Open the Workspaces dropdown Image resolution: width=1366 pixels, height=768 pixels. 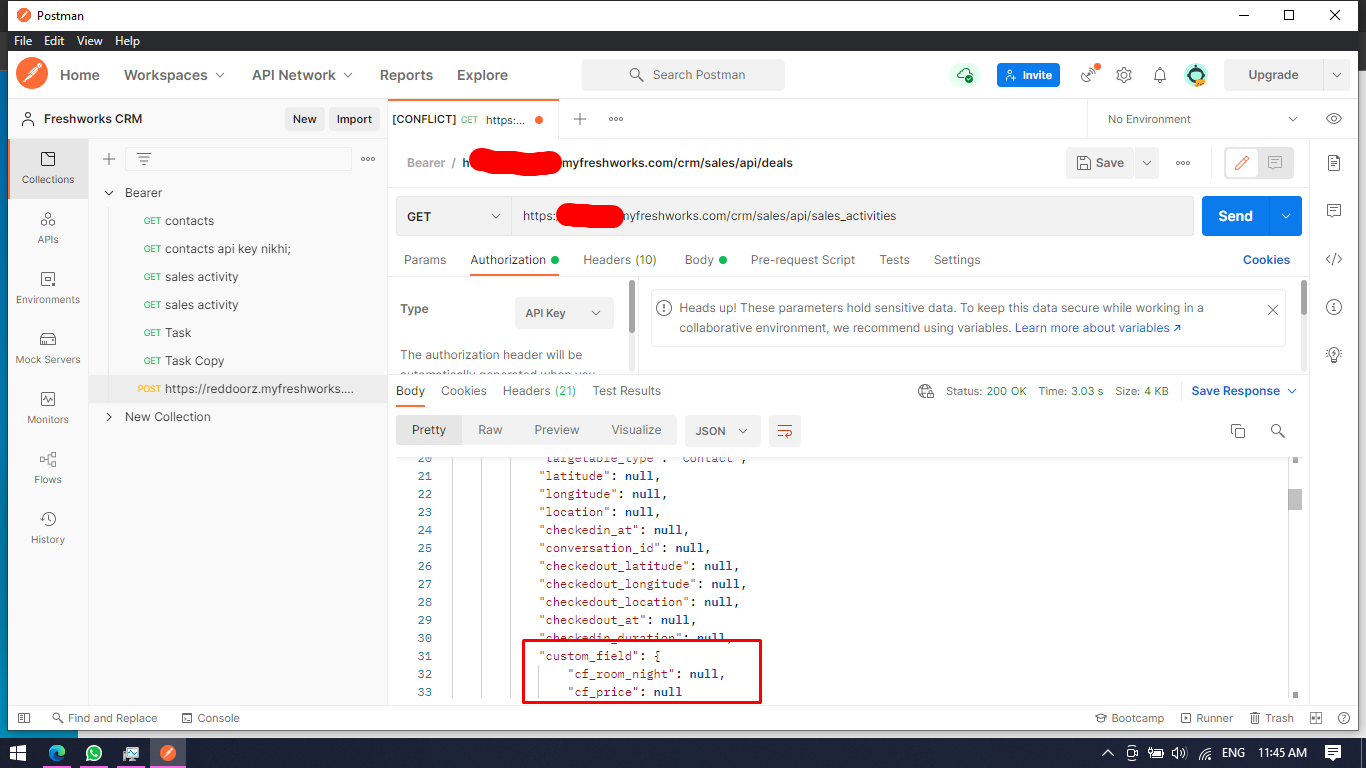[175, 75]
